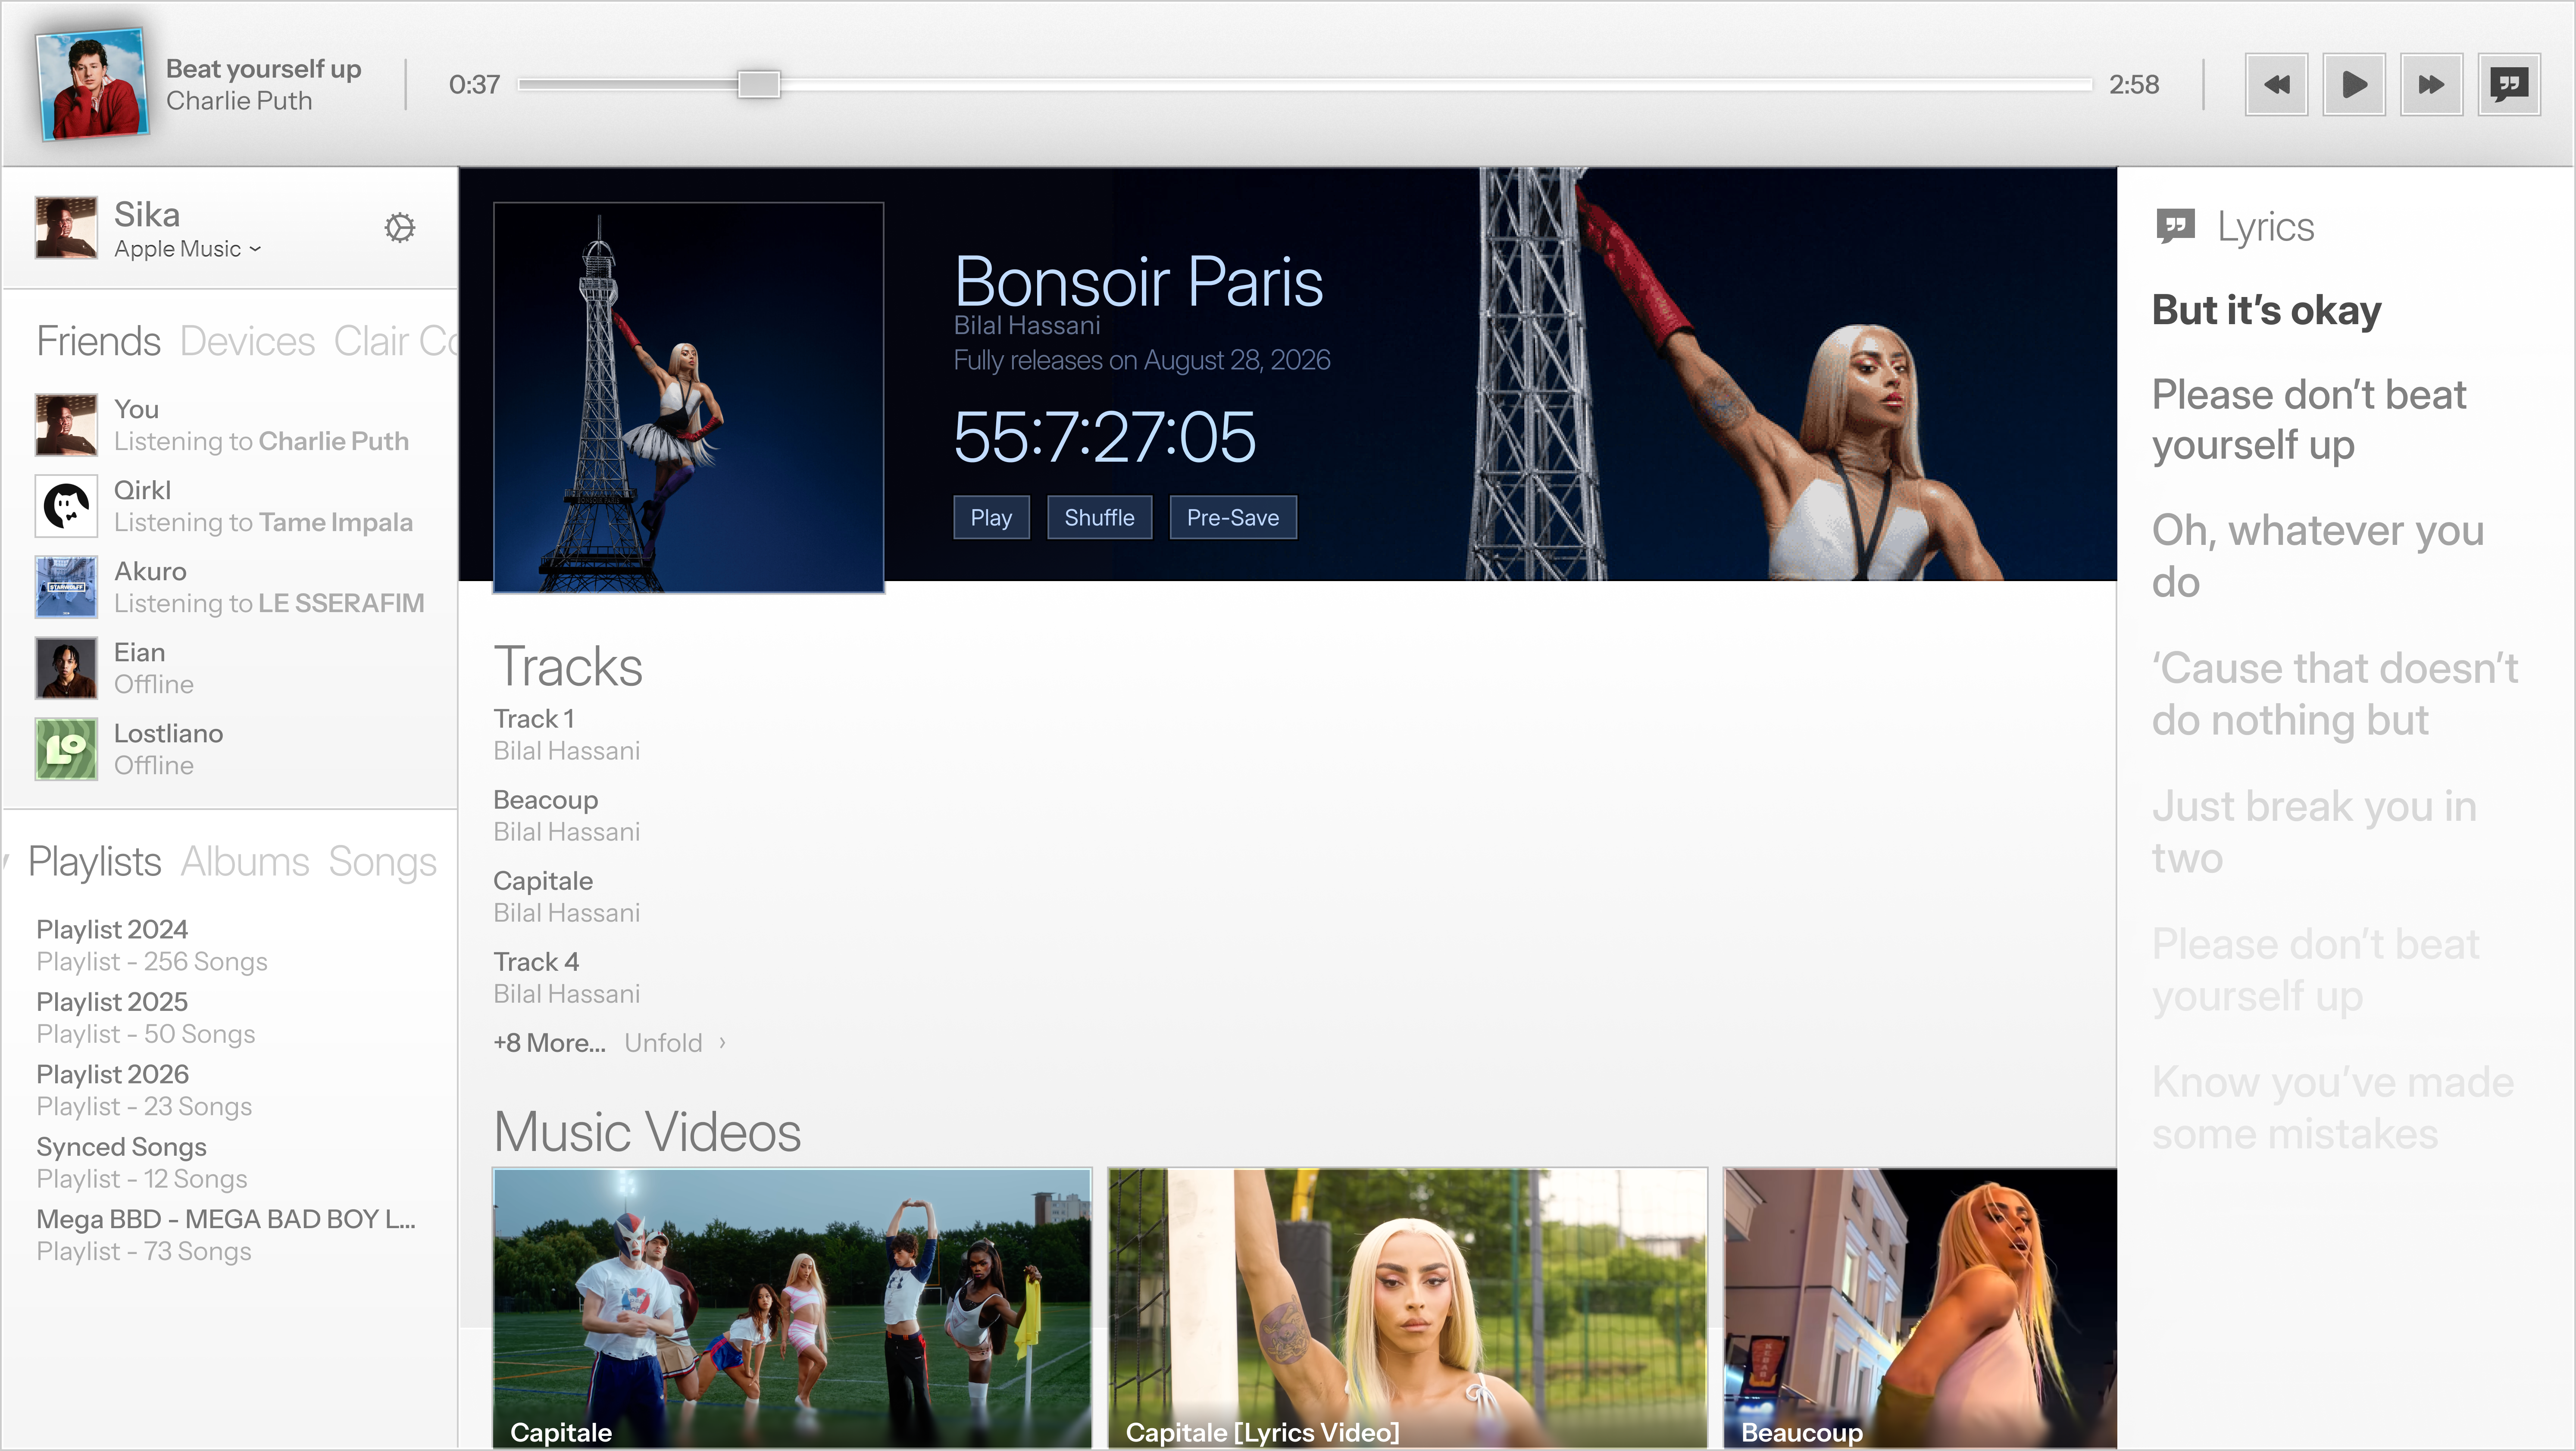
Task: Open Synced Songs playlist
Action: 142,1162
